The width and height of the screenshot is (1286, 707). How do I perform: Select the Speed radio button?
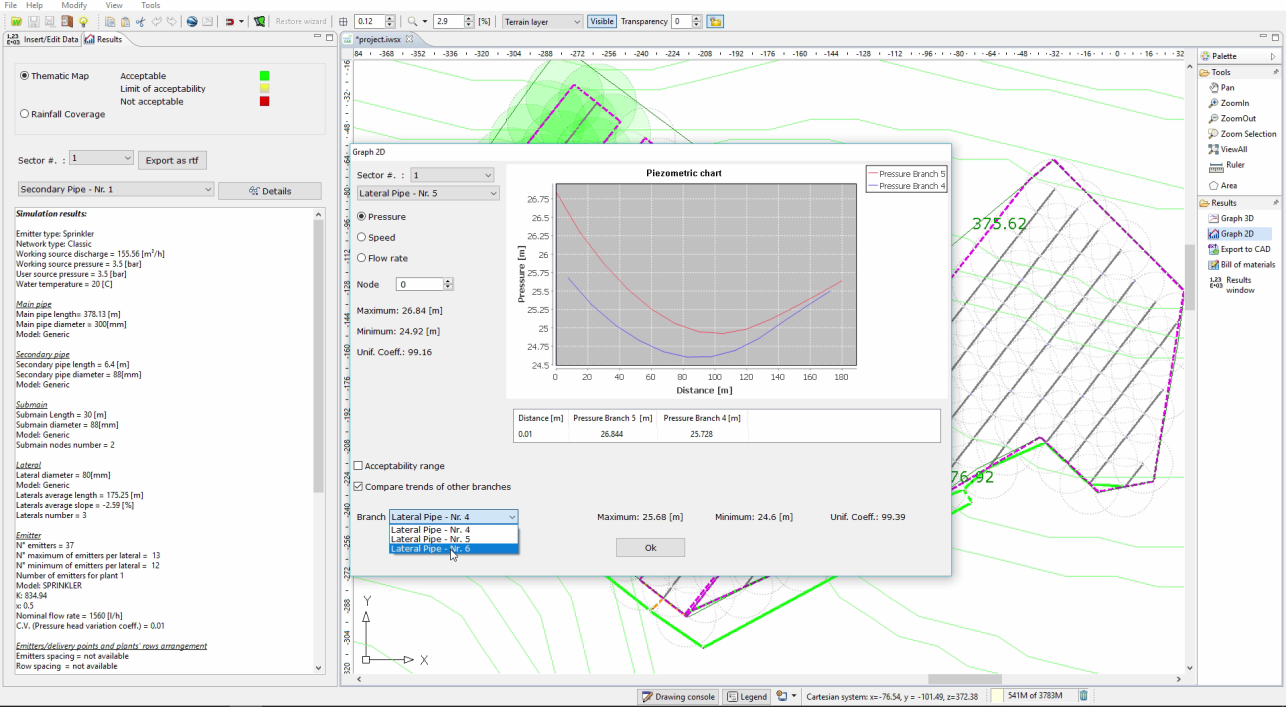click(x=363, y=238)
